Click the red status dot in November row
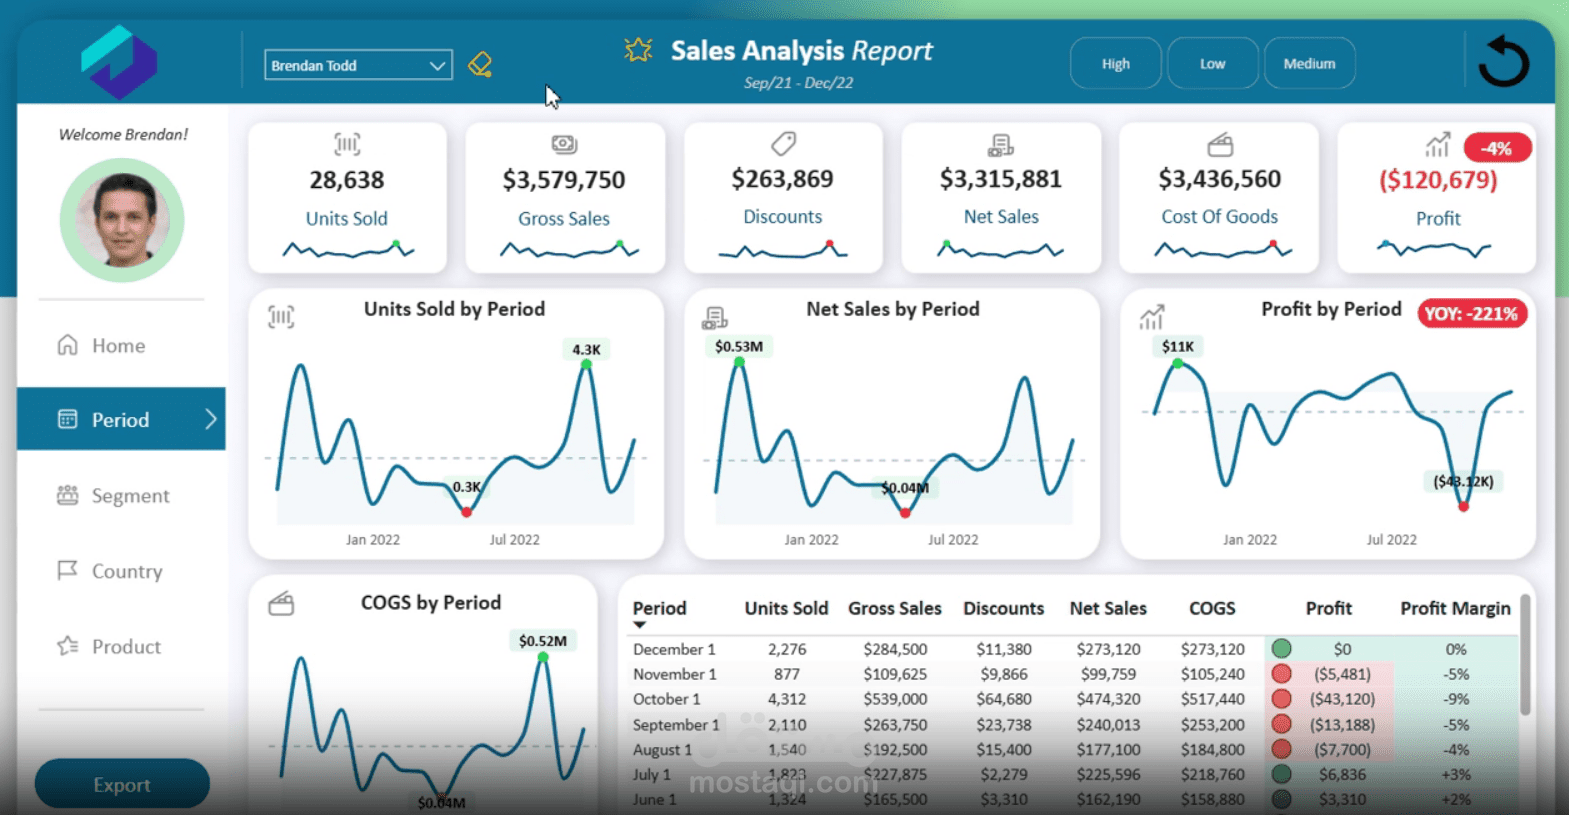Screen dimensions: 1569x815 (1281, 673)
